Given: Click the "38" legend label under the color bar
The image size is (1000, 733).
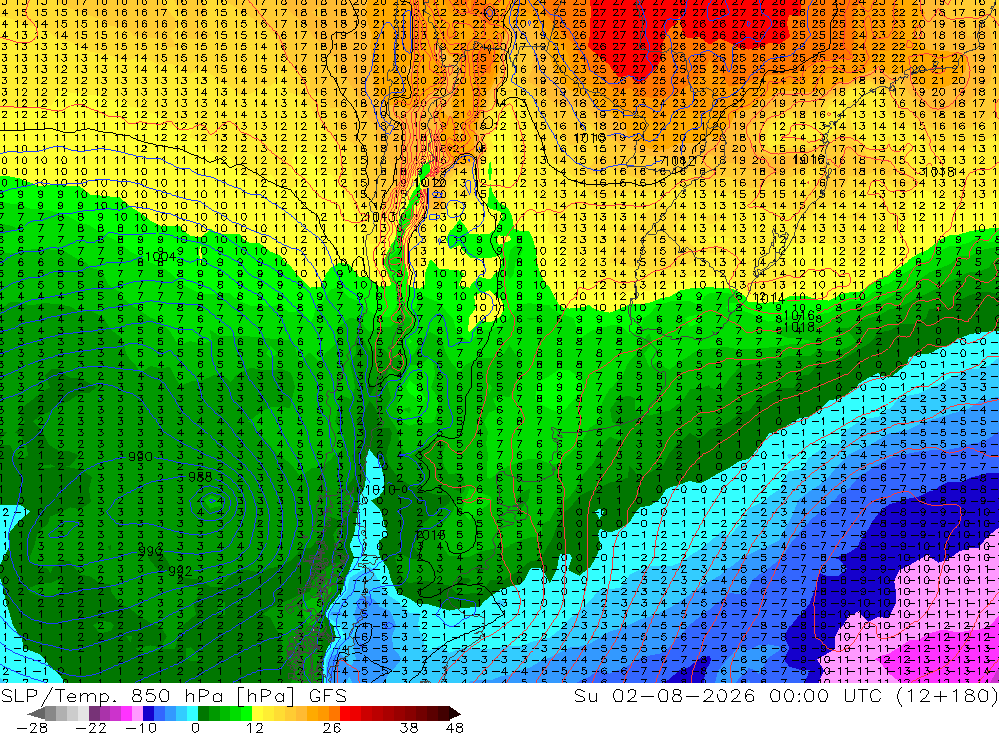Looking at the screenshot, I should coord(409,728).
